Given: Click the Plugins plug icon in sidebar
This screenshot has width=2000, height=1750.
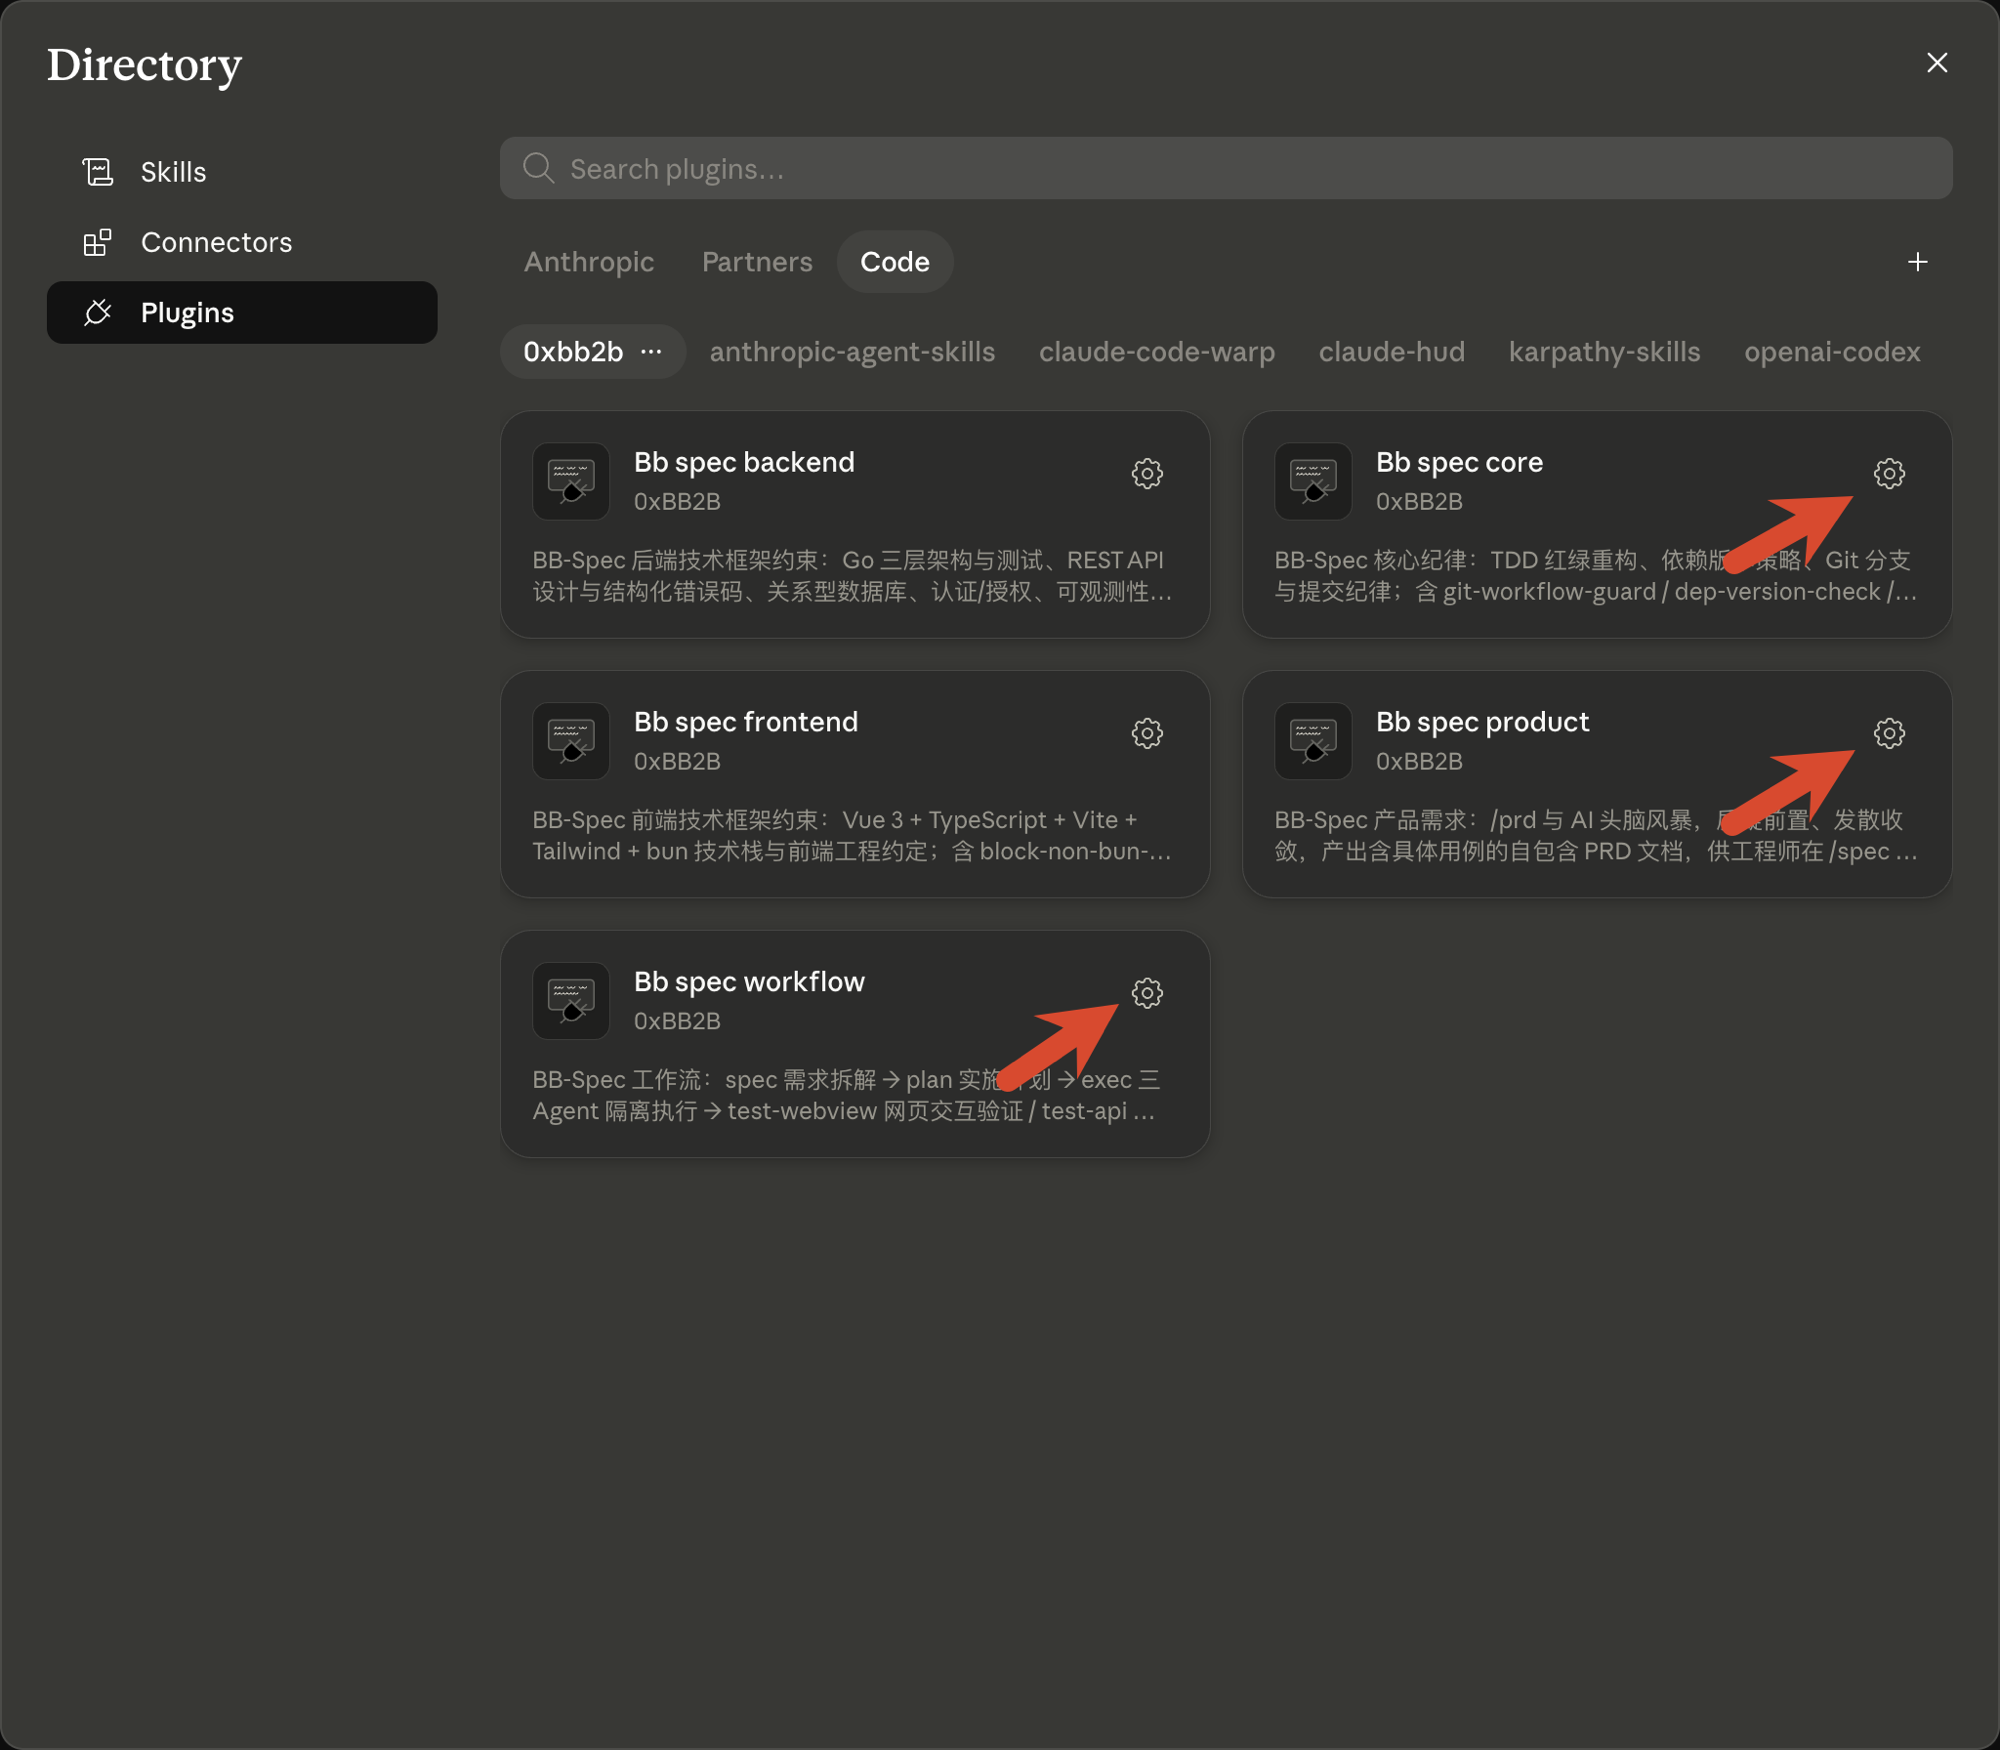Looking at the screenshot, I should click(97, 313).
